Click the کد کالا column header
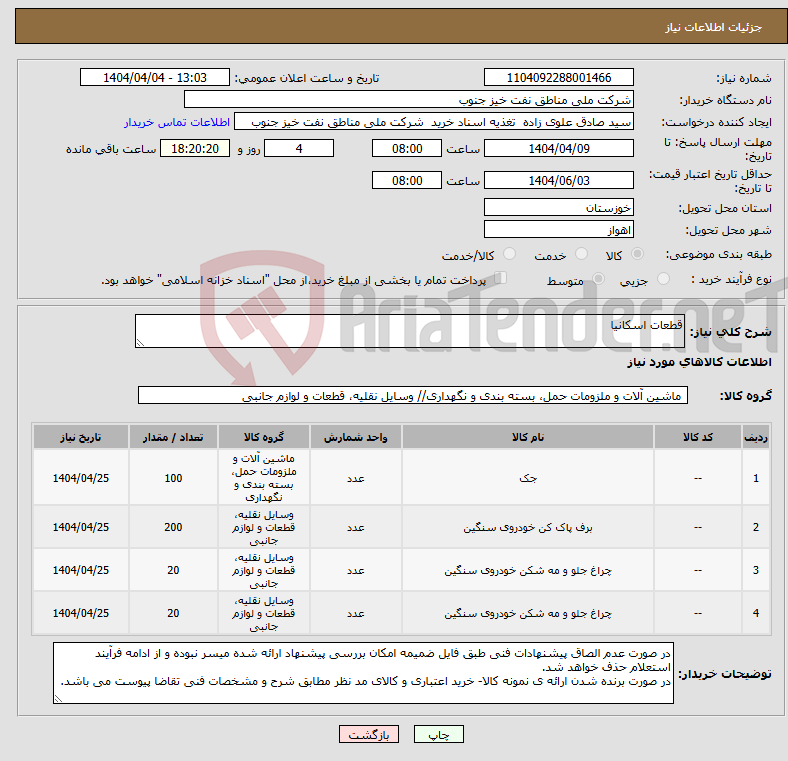This screenshot has width=788, height=761. pos(698,437)
